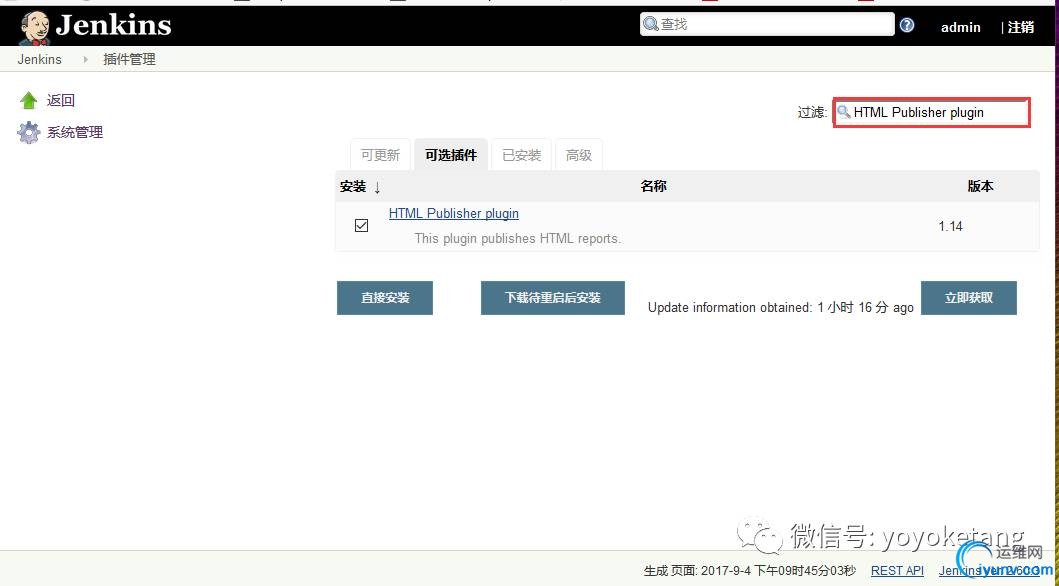The image size is (1059, 586).
Task: Click the 'Update information obtained' status text
Action: (x=780, y=307)
